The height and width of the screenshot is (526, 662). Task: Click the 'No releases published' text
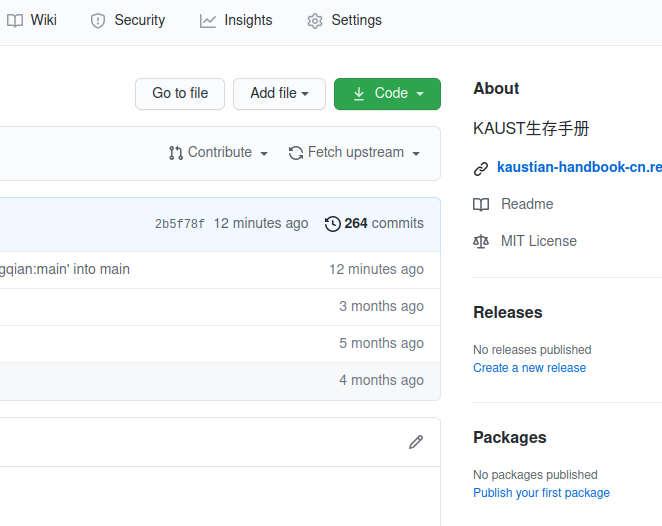pyautogui.click(x=532, y=350)
